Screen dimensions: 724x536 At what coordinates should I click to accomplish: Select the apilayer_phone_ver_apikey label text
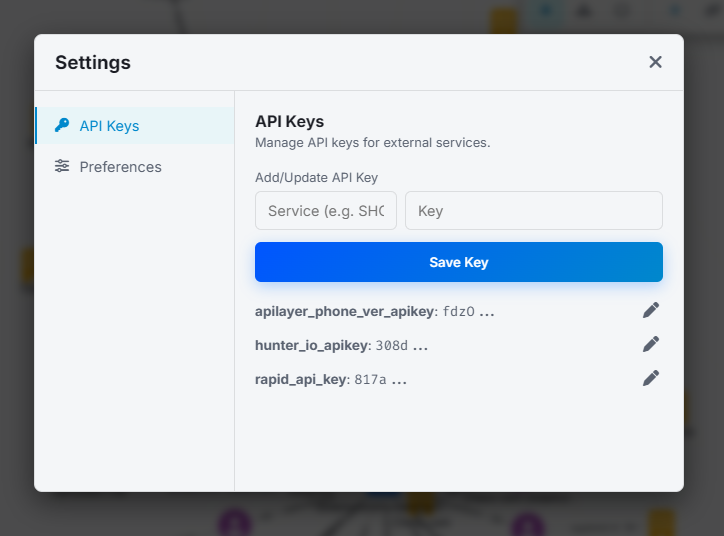pyautogui.click(x=344, y=312)
